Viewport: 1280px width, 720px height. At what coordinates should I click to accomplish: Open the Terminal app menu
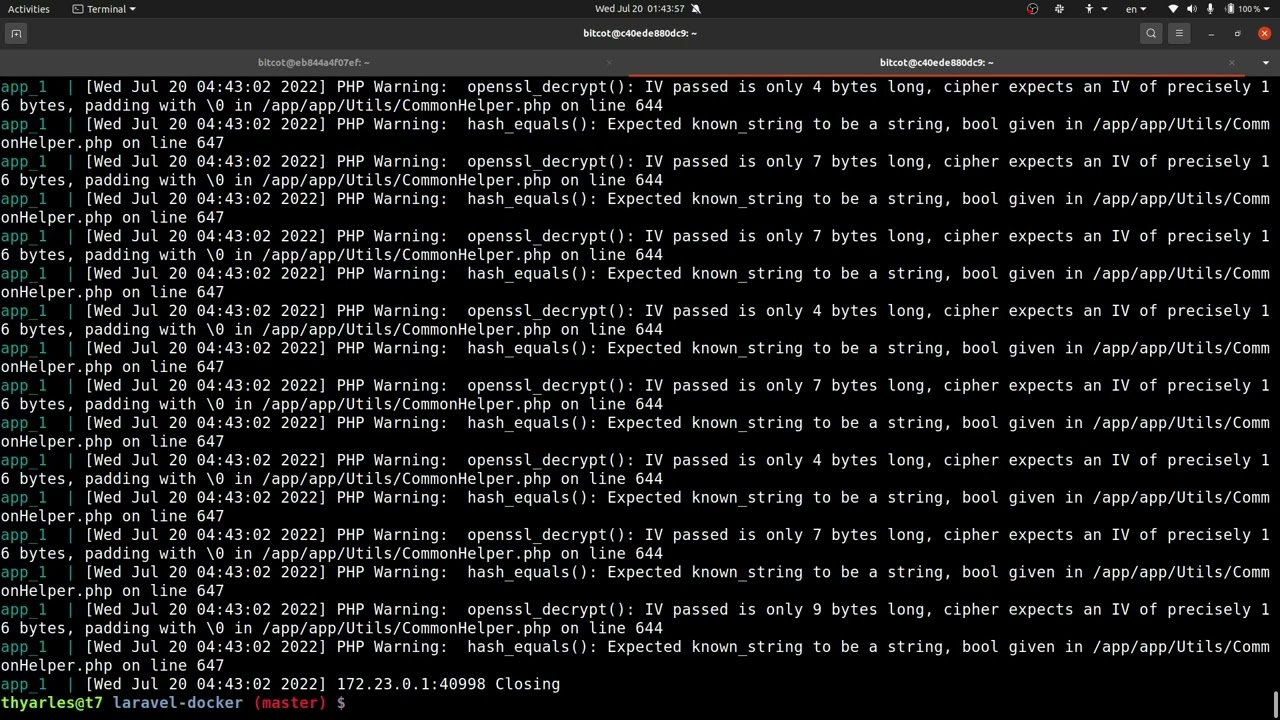(104, 9)
